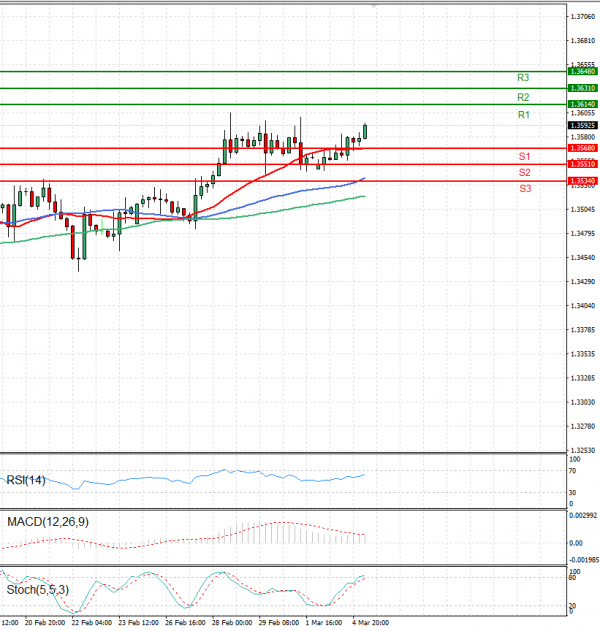This screenshot has height=631, width=600.
Task: Click the S3 support label
Action: tap(523, 189)
